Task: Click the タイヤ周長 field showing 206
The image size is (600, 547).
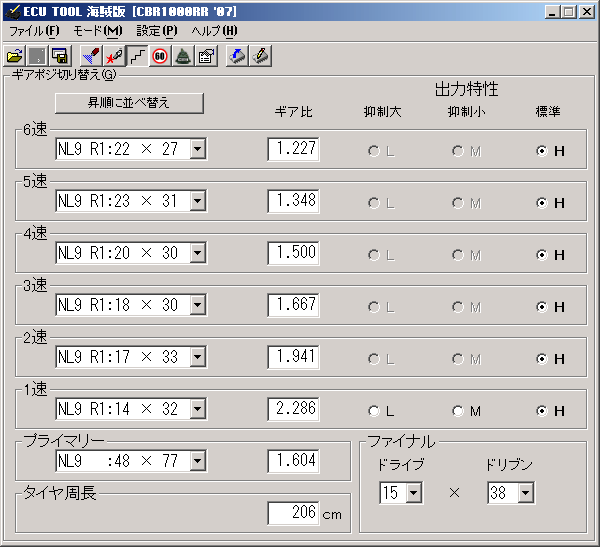Action: (293, 513)
